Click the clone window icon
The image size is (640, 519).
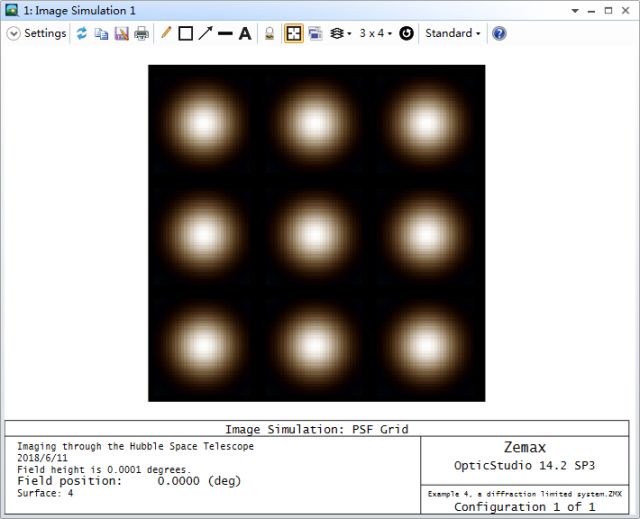click(x=315, y=33)
